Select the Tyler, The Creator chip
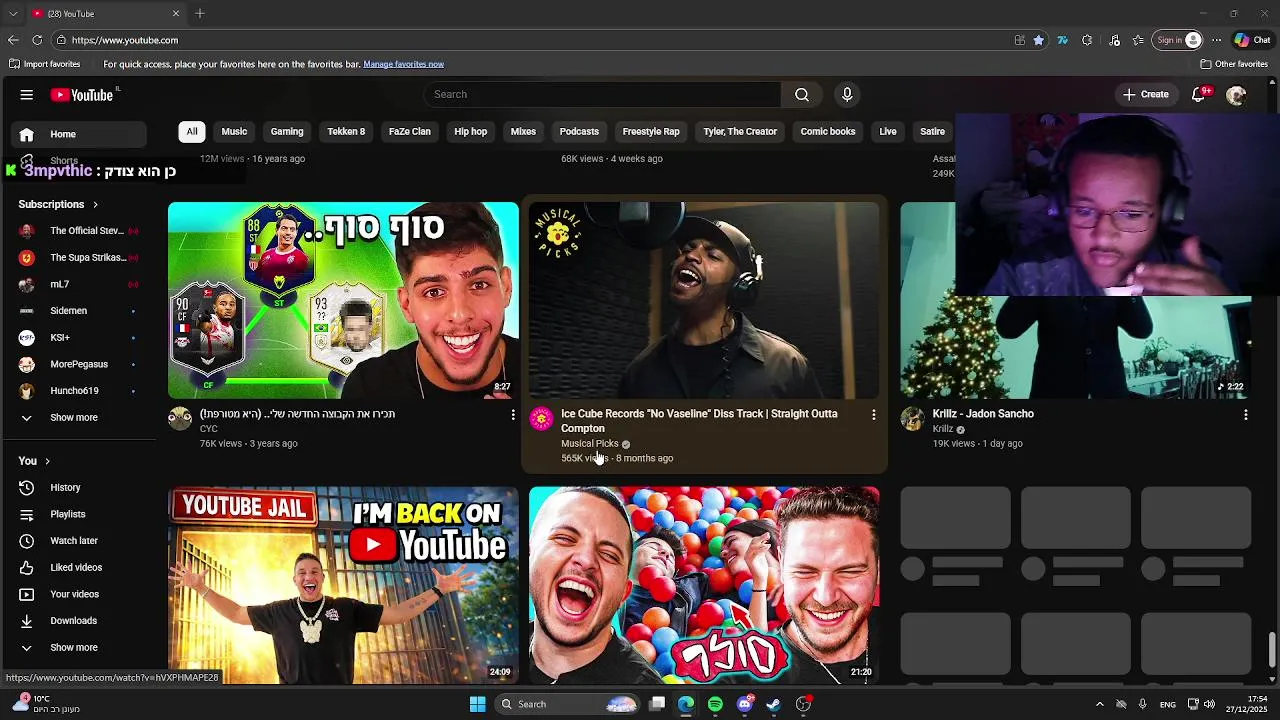The height and width of the screenshot is (720, 1280). tap(740, 131)
